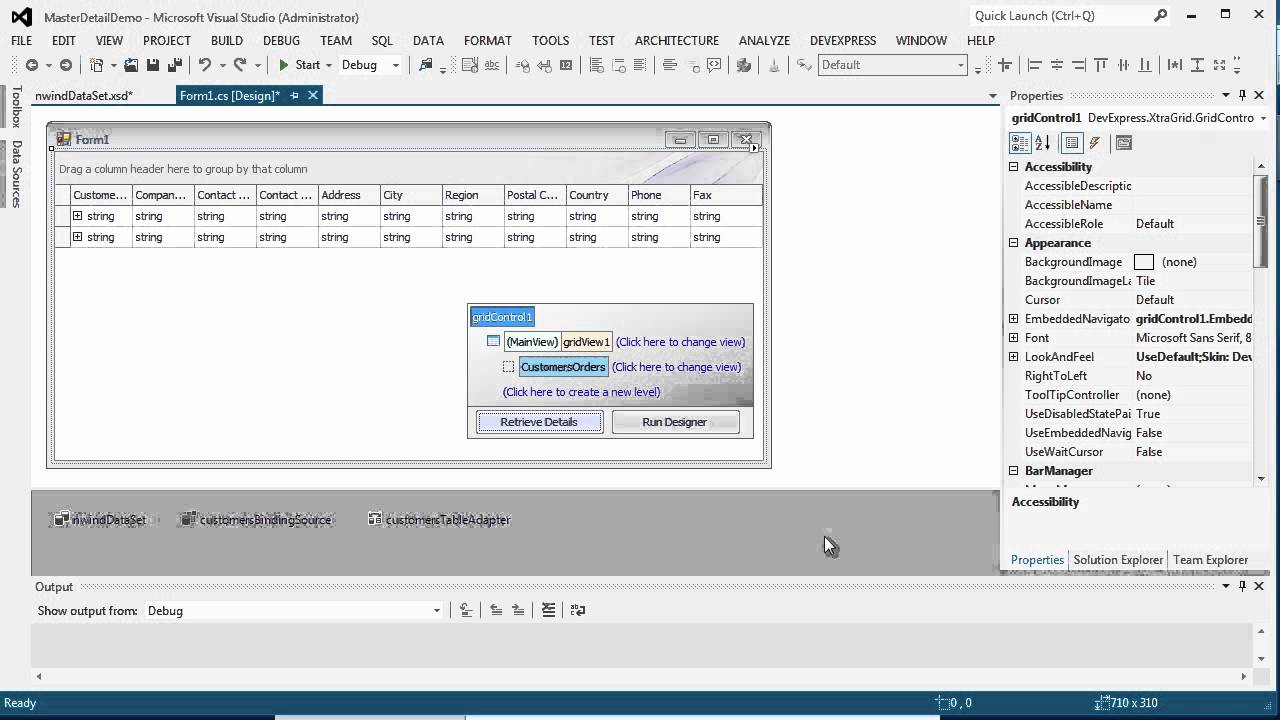Collapse the Accessibility property category
This screenshot has height=720, width=1280.
point(1013,167)
